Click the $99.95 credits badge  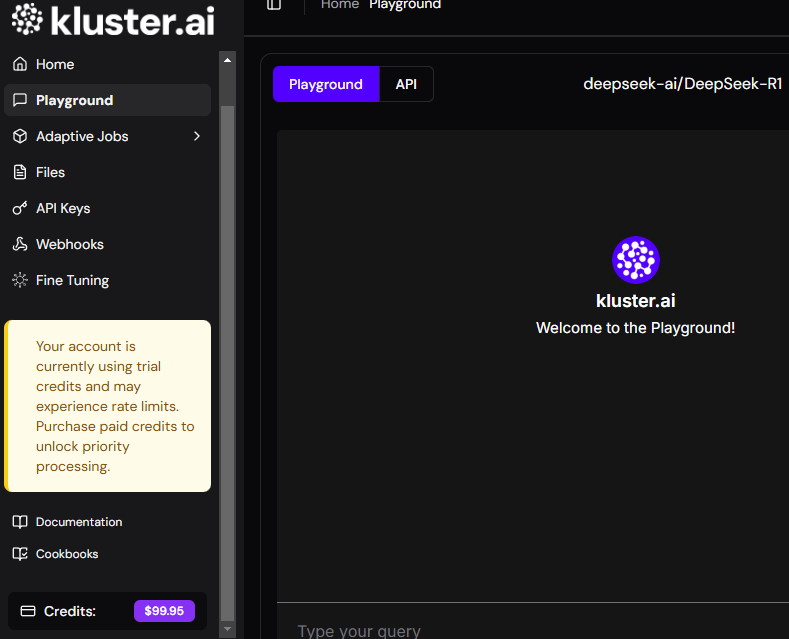tap(164, 611)
